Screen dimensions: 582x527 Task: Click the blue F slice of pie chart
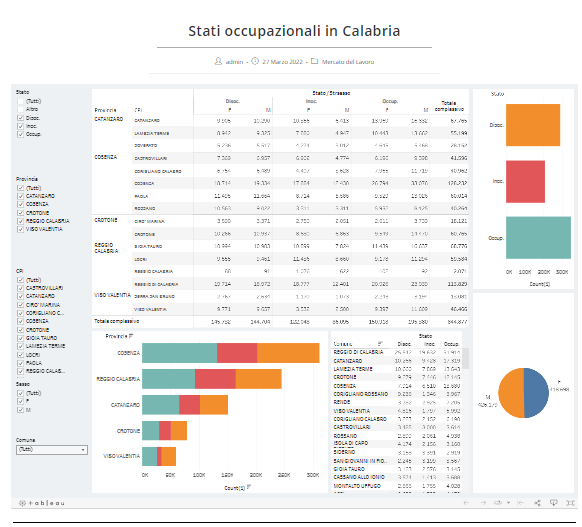pyautogui.click(x=536, y=393)
